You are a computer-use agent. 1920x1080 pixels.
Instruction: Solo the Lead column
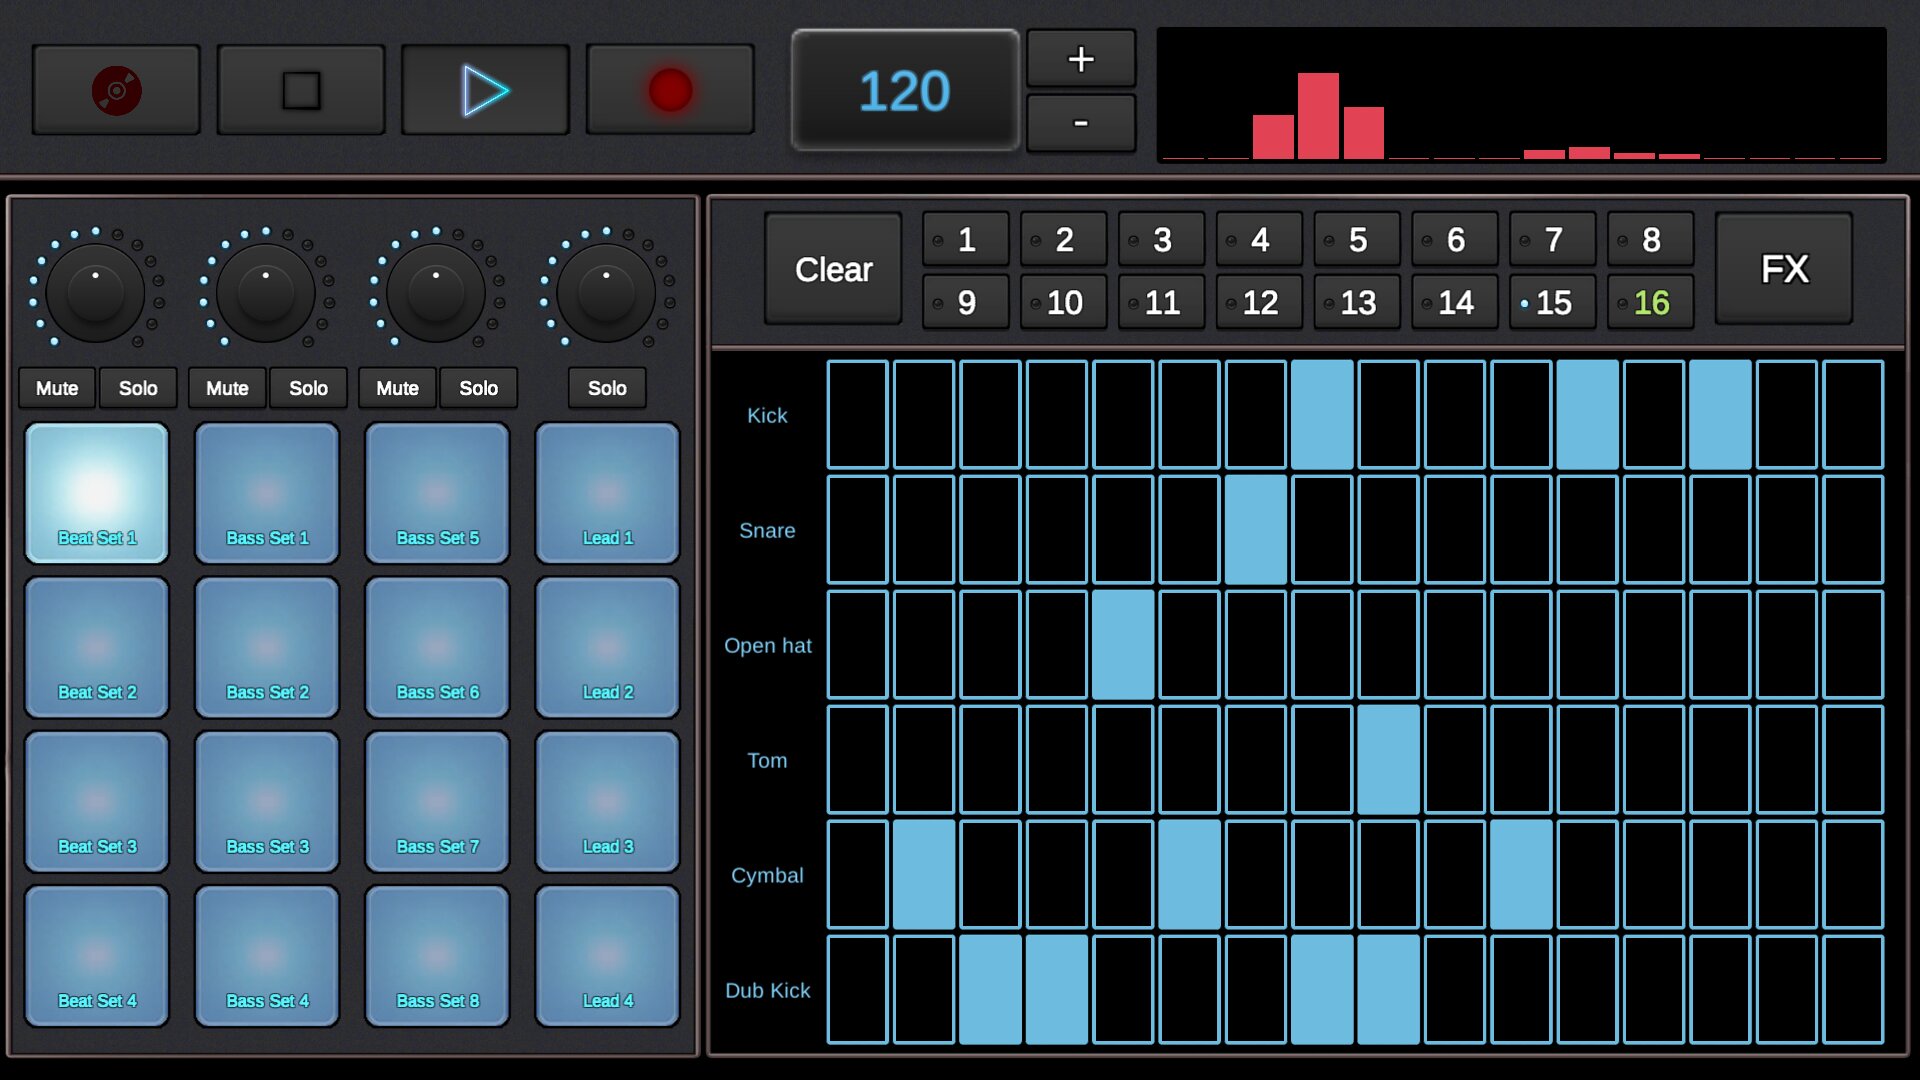[x=607, y=388]
